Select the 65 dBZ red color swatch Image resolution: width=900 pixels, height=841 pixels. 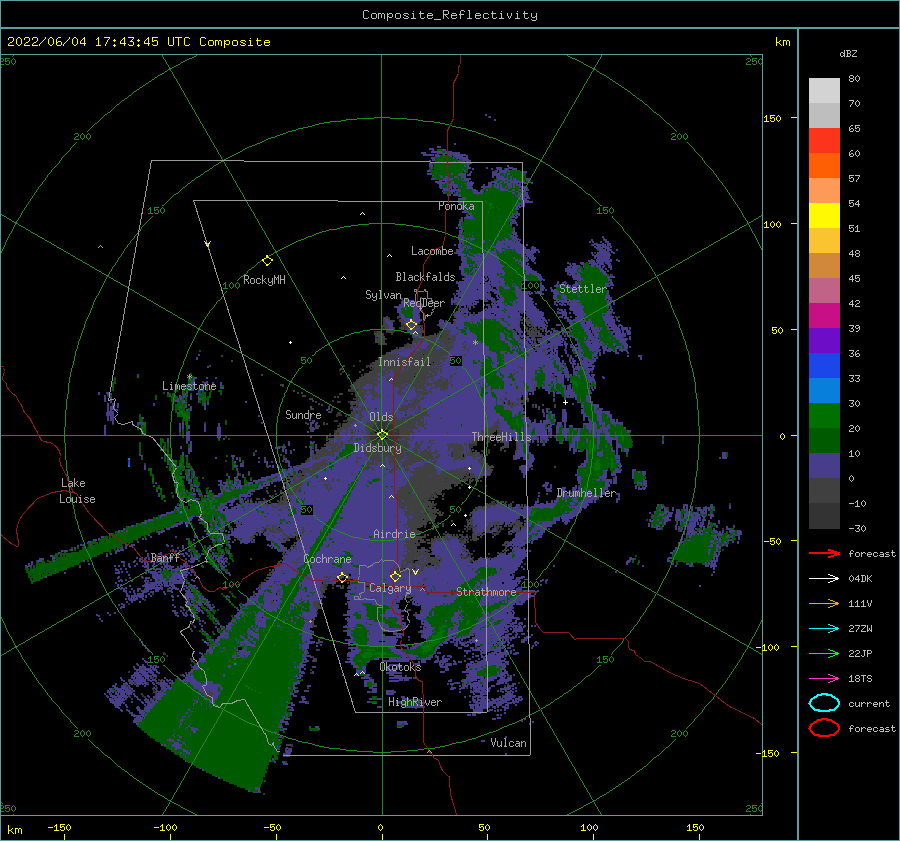(824, 141)
